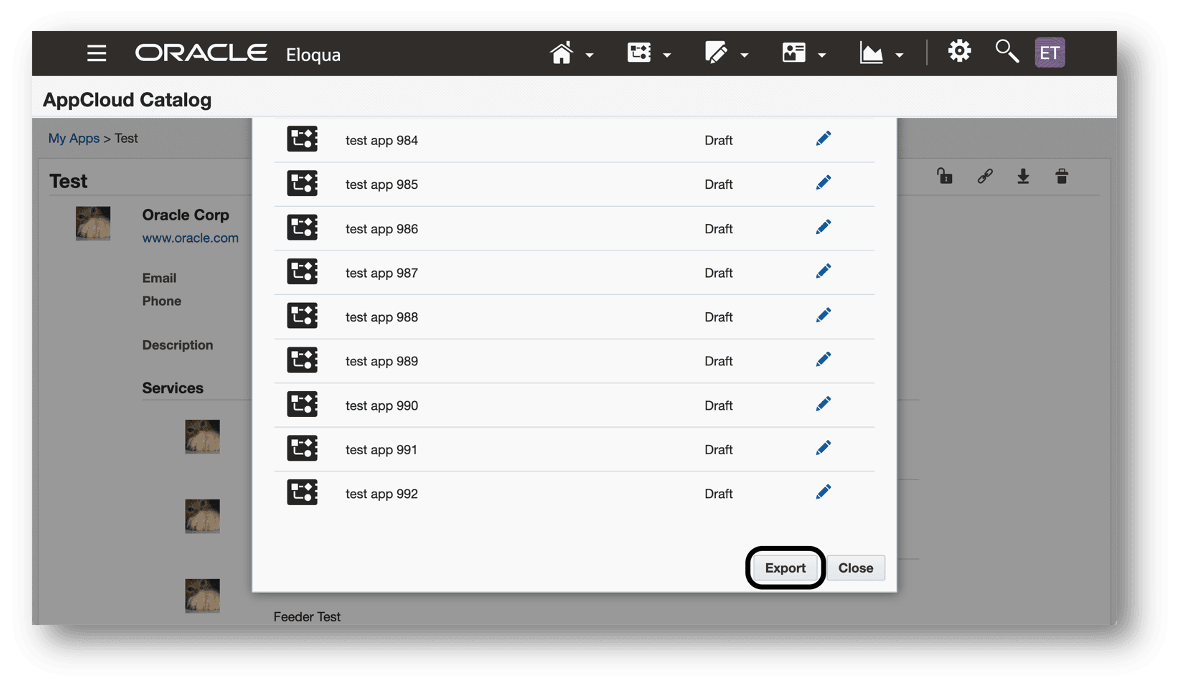The image size is (1180, 688).
Task: Open the www.oracle.com link
Action: [190, 238]
